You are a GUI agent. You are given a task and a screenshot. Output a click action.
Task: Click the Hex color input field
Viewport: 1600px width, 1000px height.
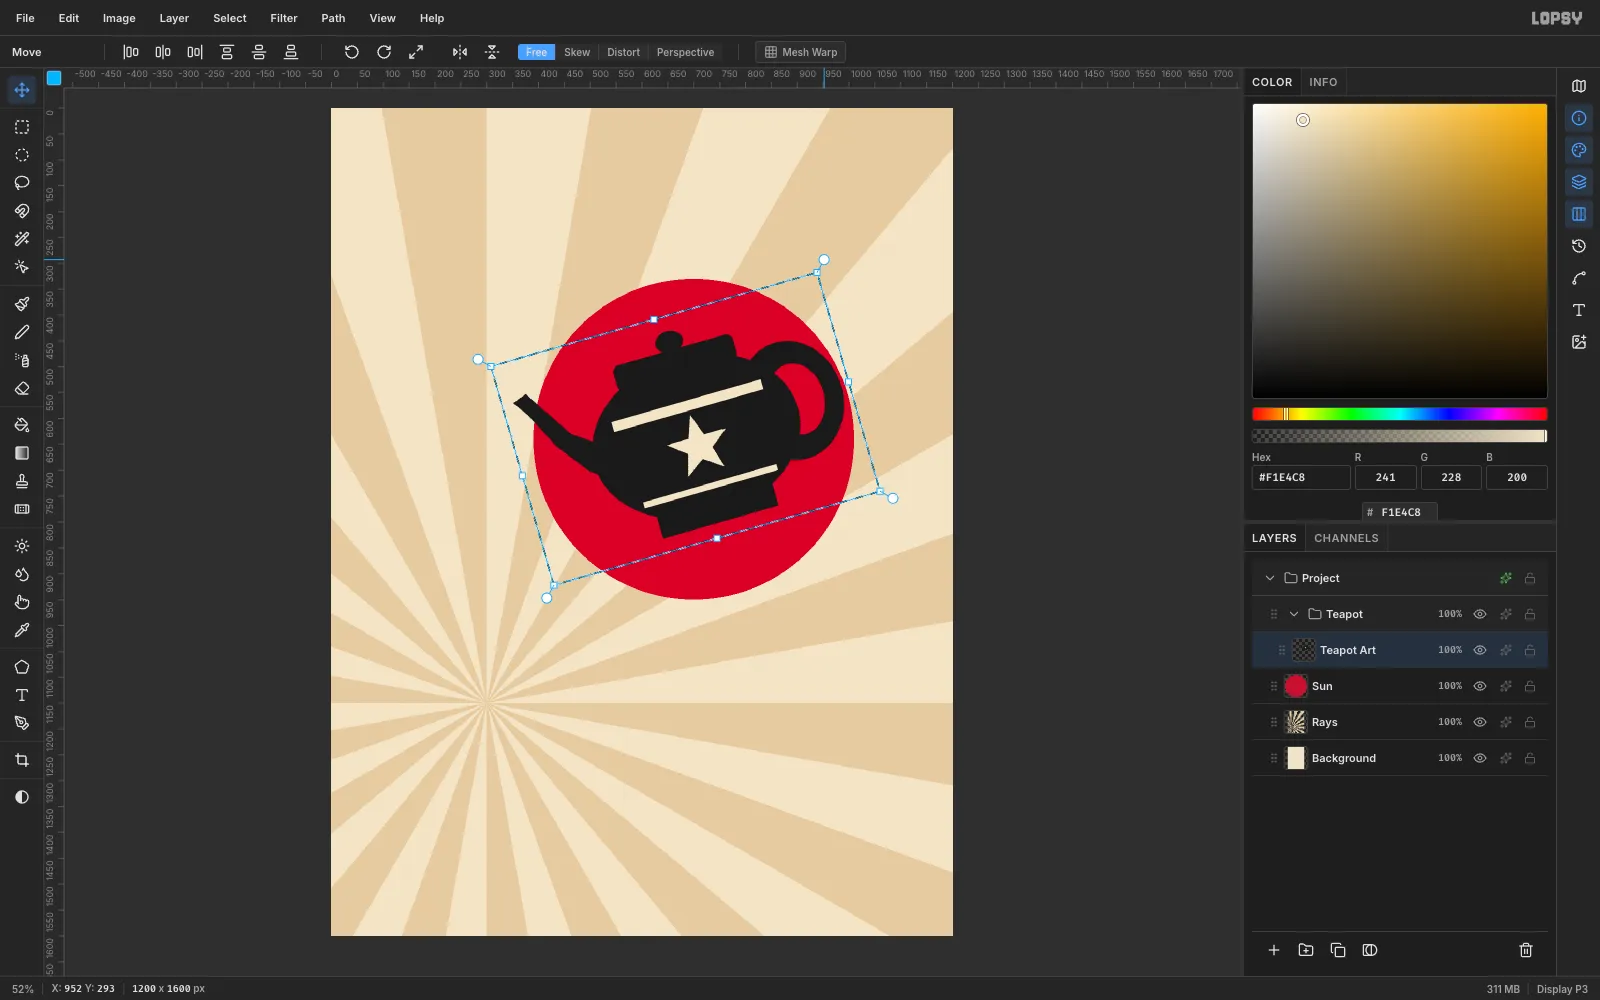1301,477
